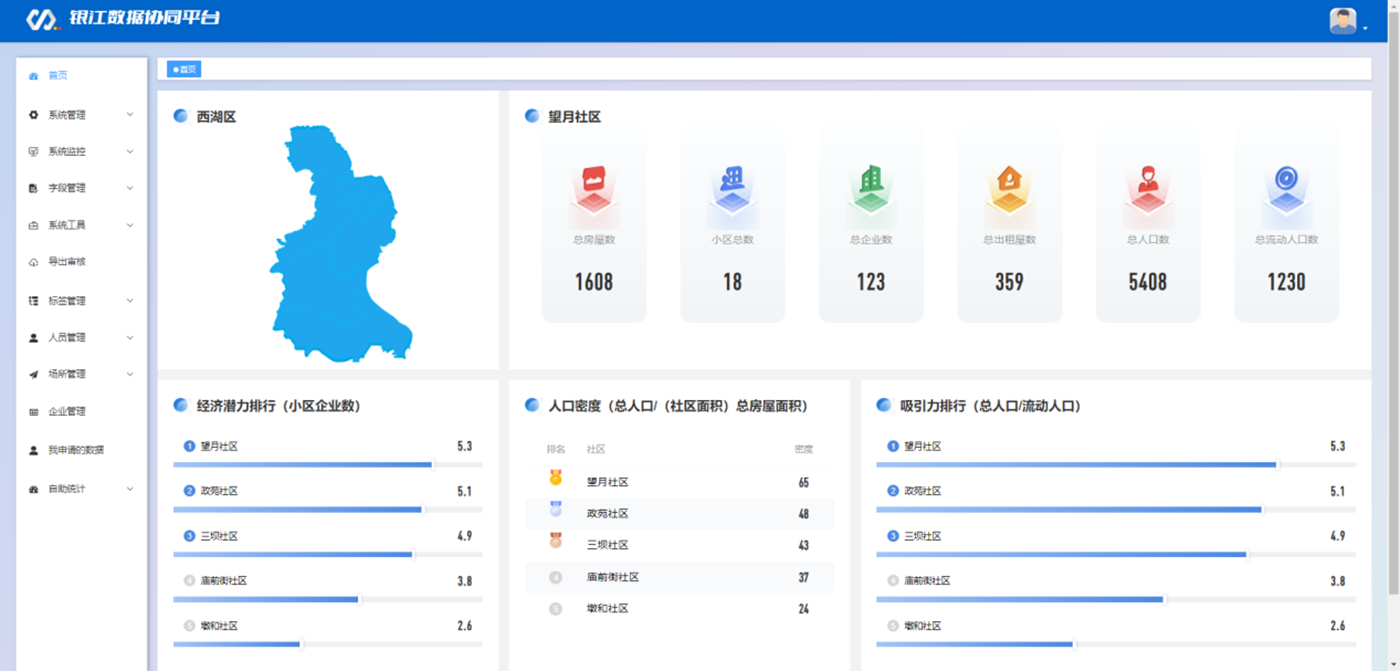Click the 总流动人口数 target icon
The height and width of the screenshot is (671, 1400).
[1286, 185]
